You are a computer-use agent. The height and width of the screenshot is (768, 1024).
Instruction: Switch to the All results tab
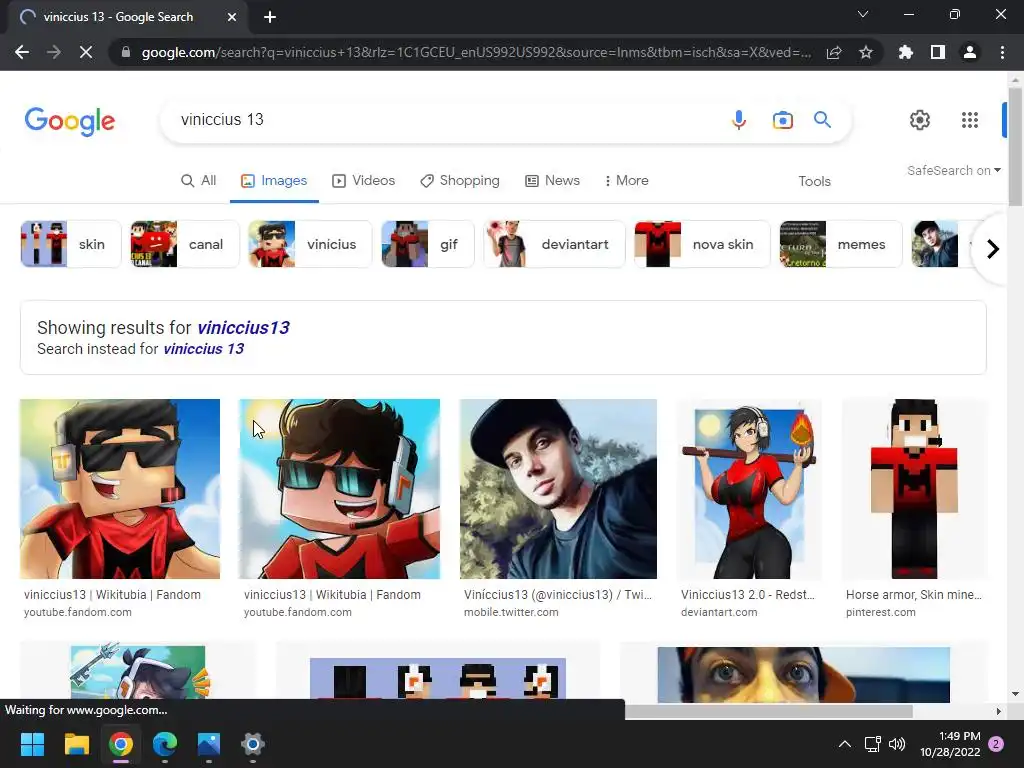tap(199, 181)
